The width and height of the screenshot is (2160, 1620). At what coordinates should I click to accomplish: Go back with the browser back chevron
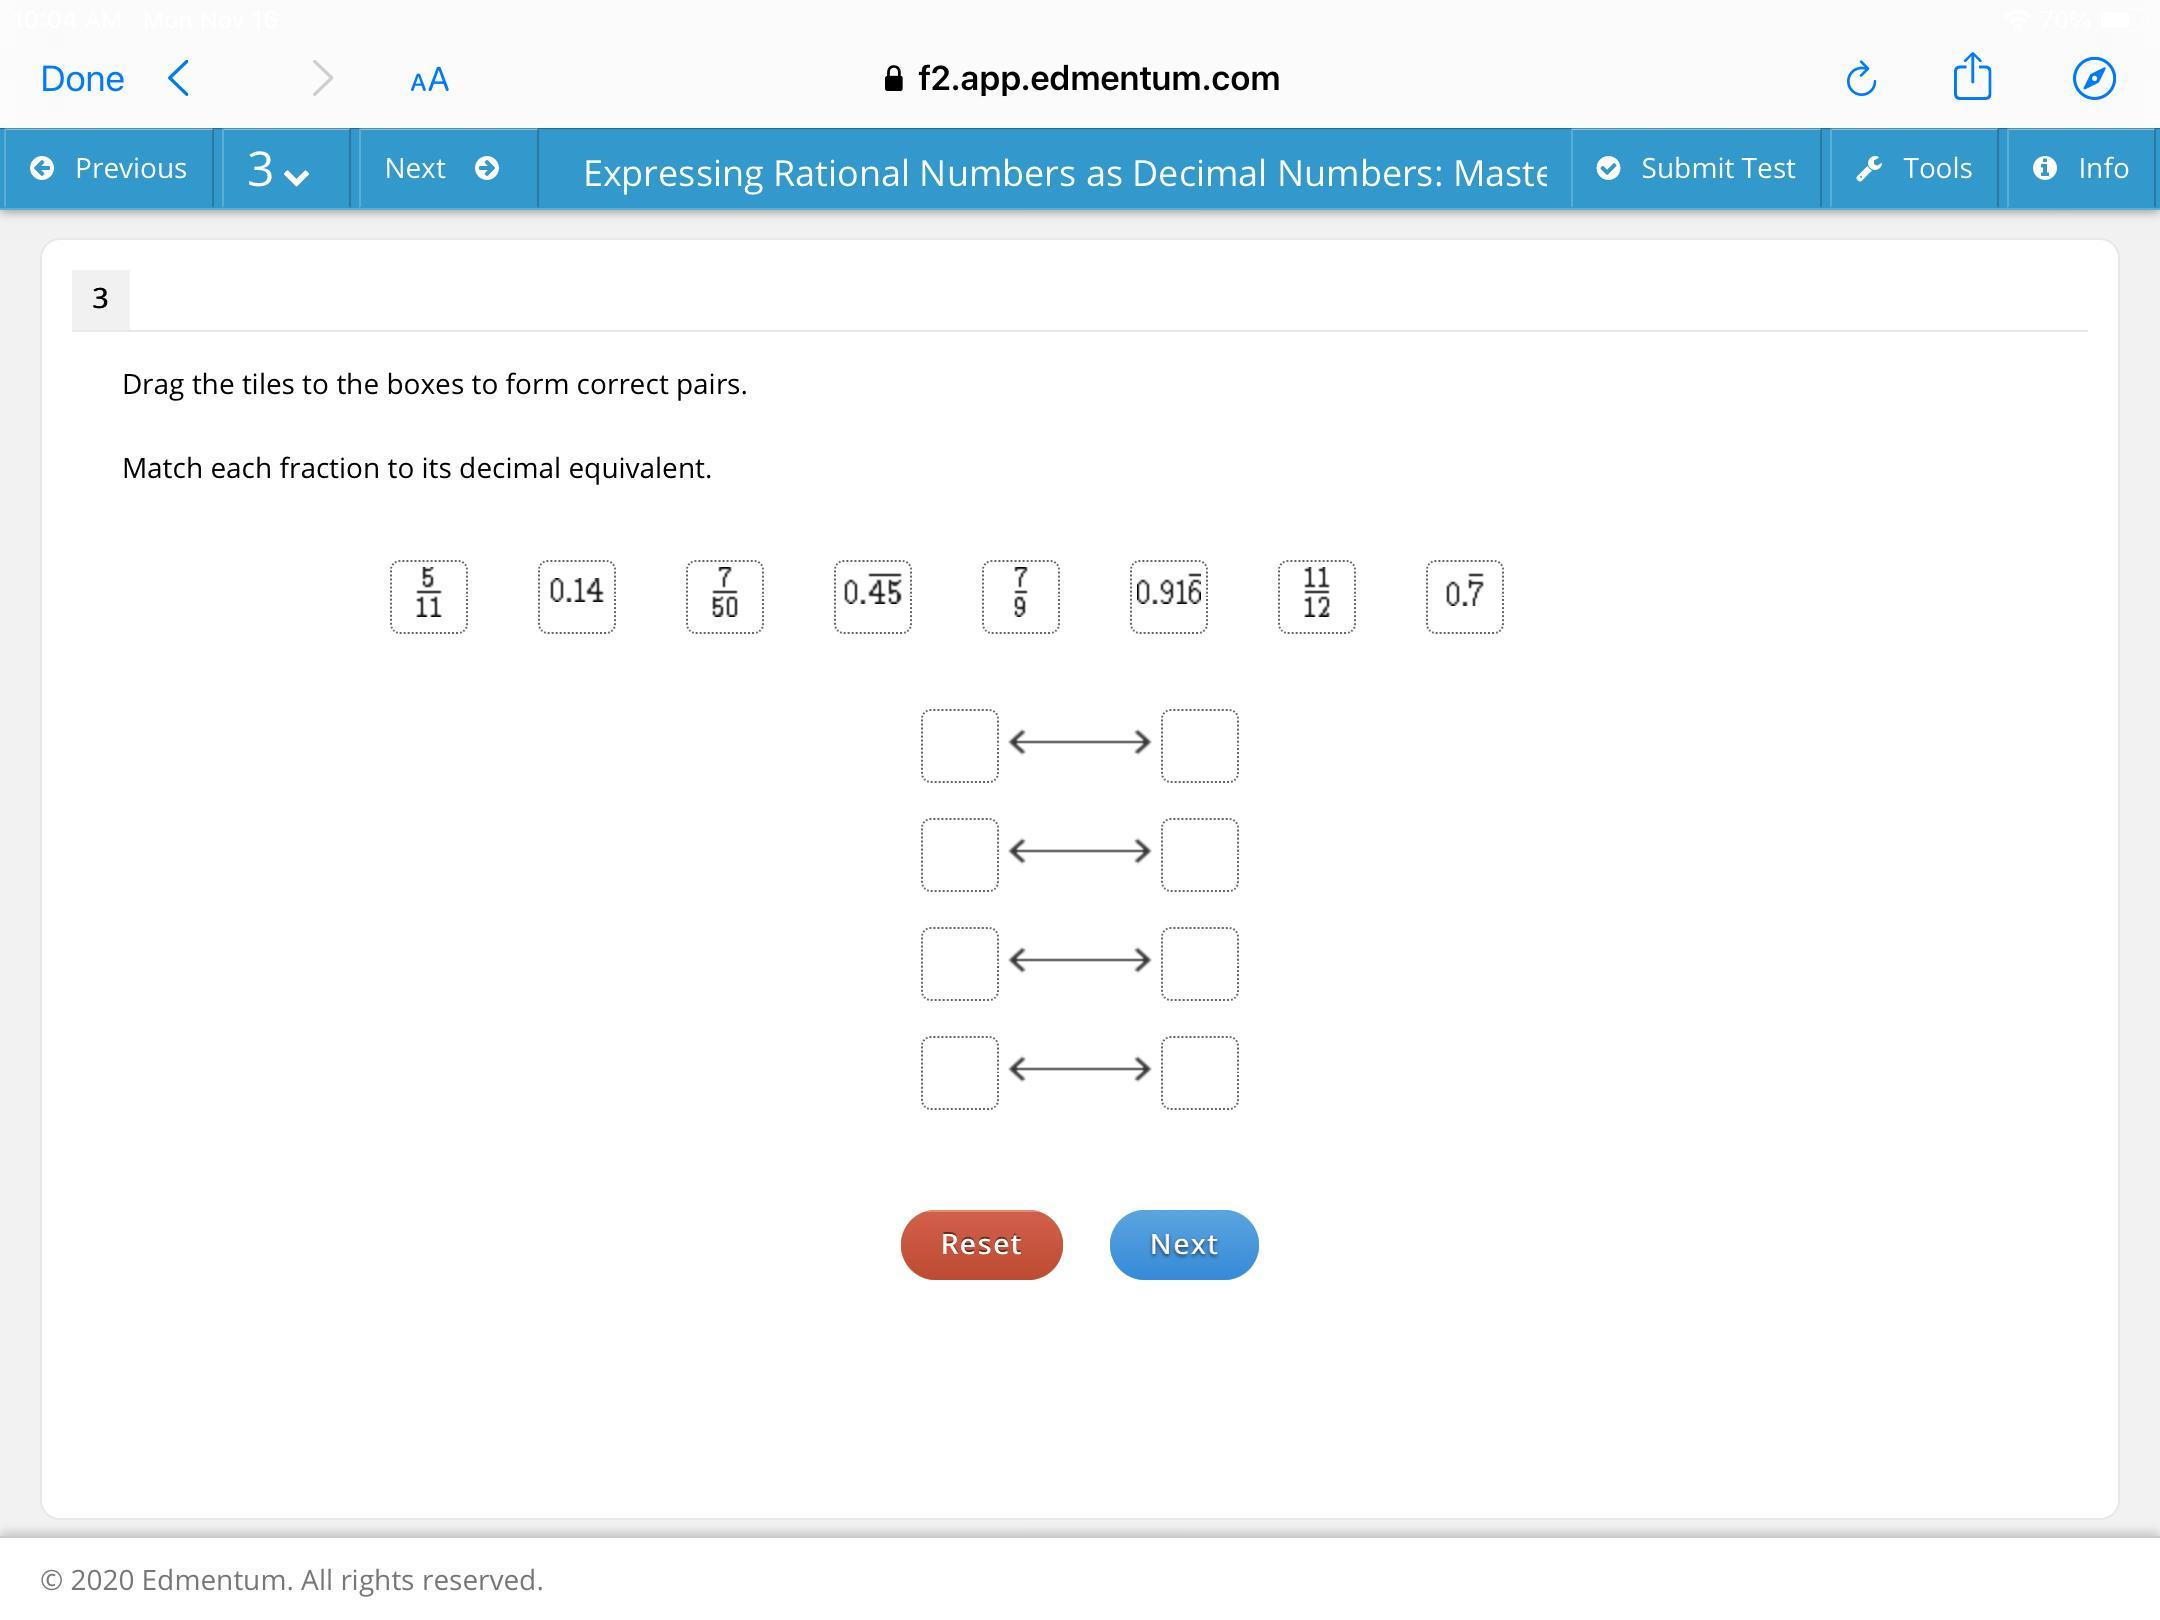180,78
